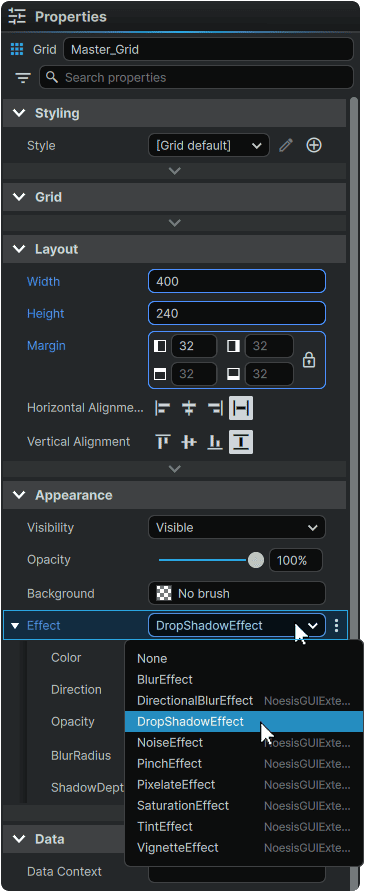Click the top margin icon
Viewport: 365px width, 892px height.
tap(160, 374)
